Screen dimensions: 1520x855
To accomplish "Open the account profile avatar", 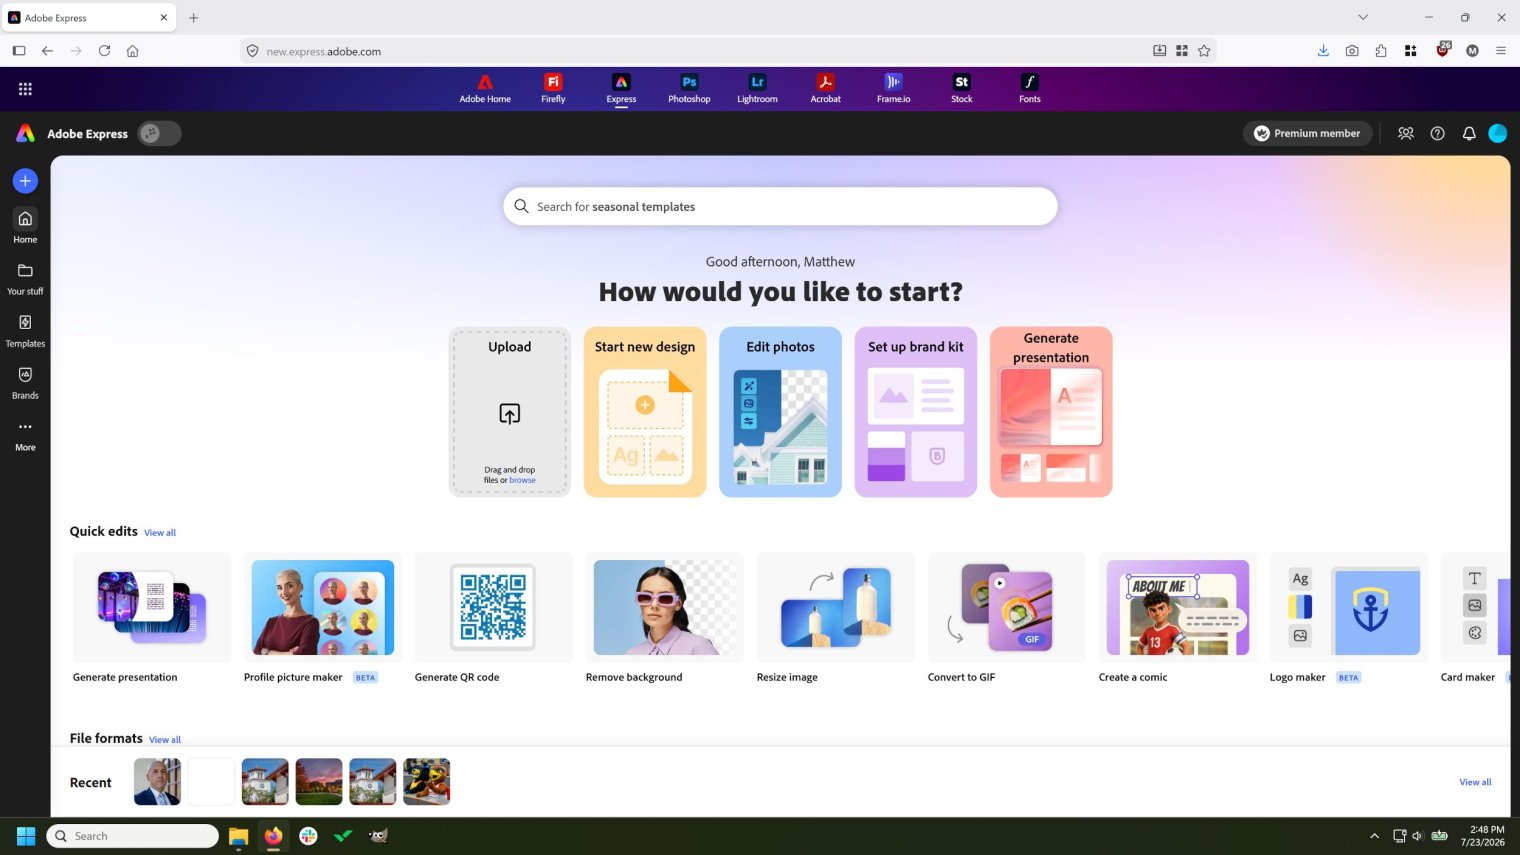I will [1497, 133].
